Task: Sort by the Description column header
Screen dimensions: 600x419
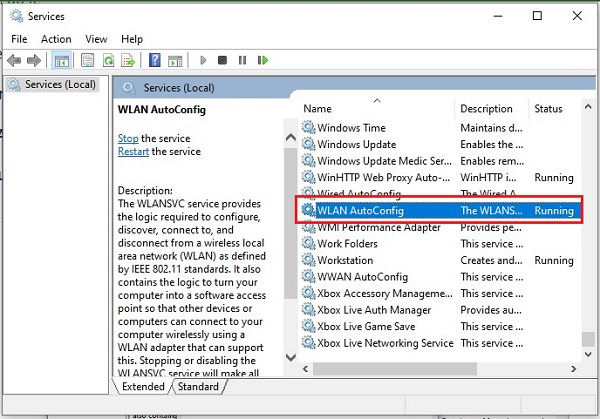Action: (492, 109)
